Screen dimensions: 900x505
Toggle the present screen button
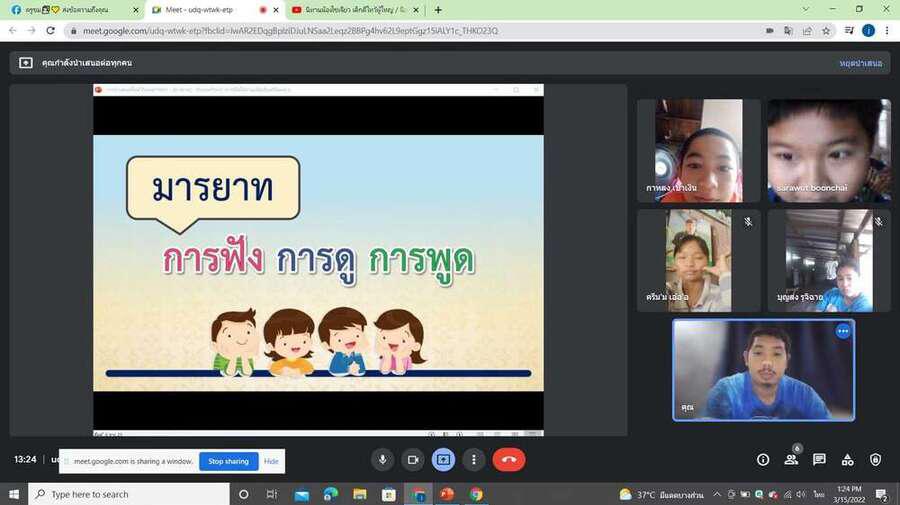click(444, 459)
